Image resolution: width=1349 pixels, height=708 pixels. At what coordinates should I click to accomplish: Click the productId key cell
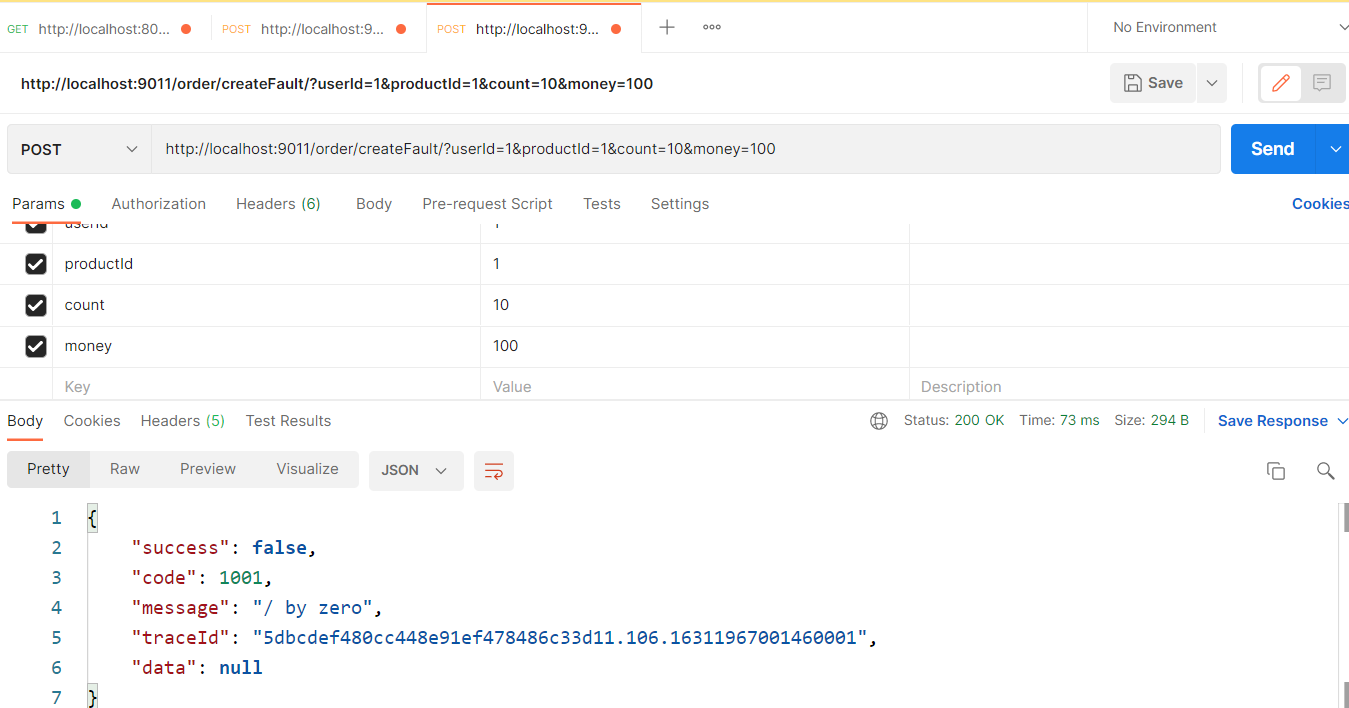[x=266, y=264]
